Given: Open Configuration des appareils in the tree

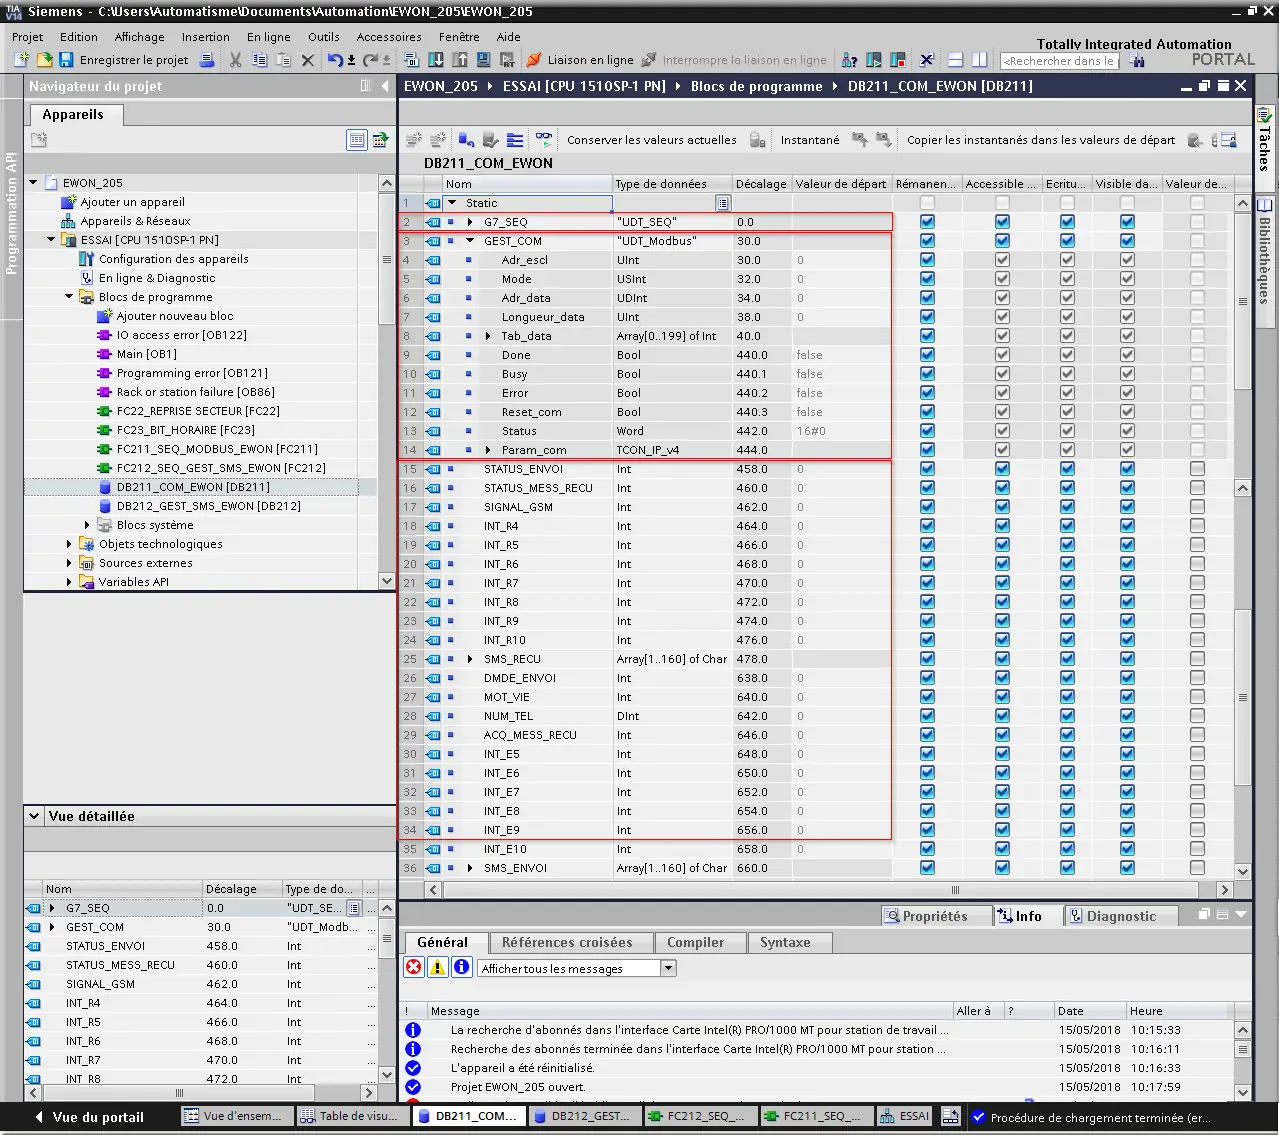Looking at the screenshot, I should tap(173, 259).
